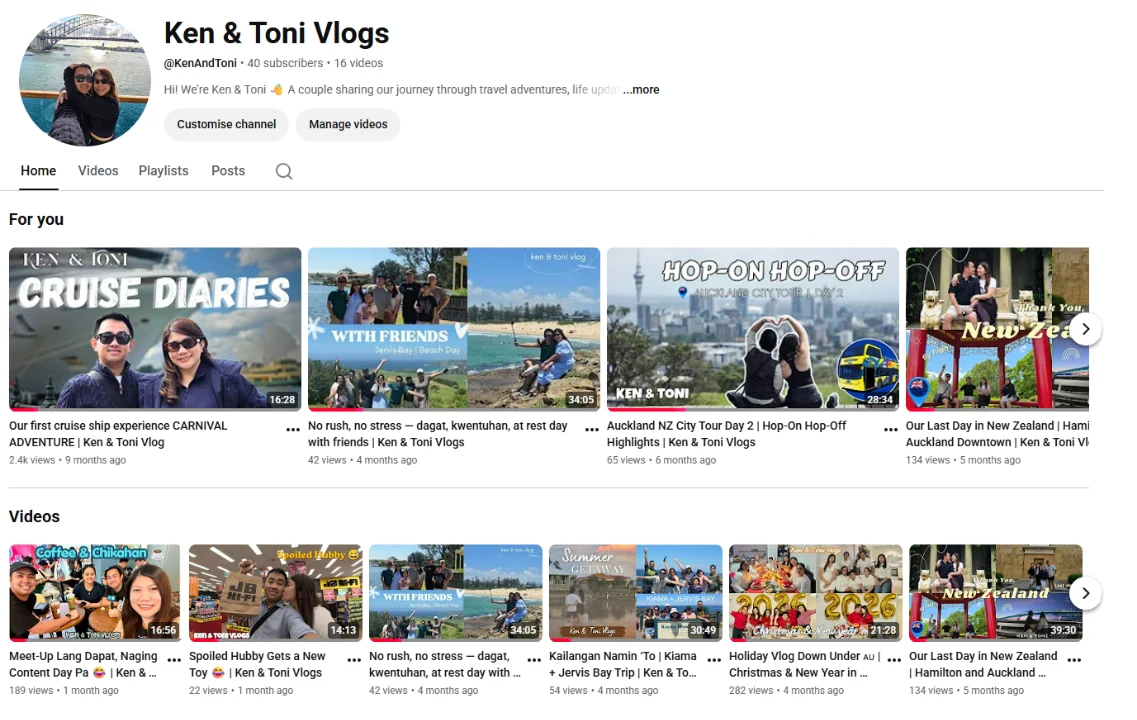Show next videos in Videos carousel
Image resolution: width=1137 pixels, height=720 pixels.
1086,593
